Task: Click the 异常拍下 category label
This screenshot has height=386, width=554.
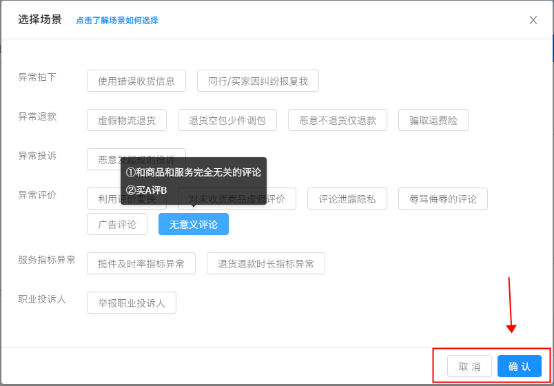Action: 37,77
